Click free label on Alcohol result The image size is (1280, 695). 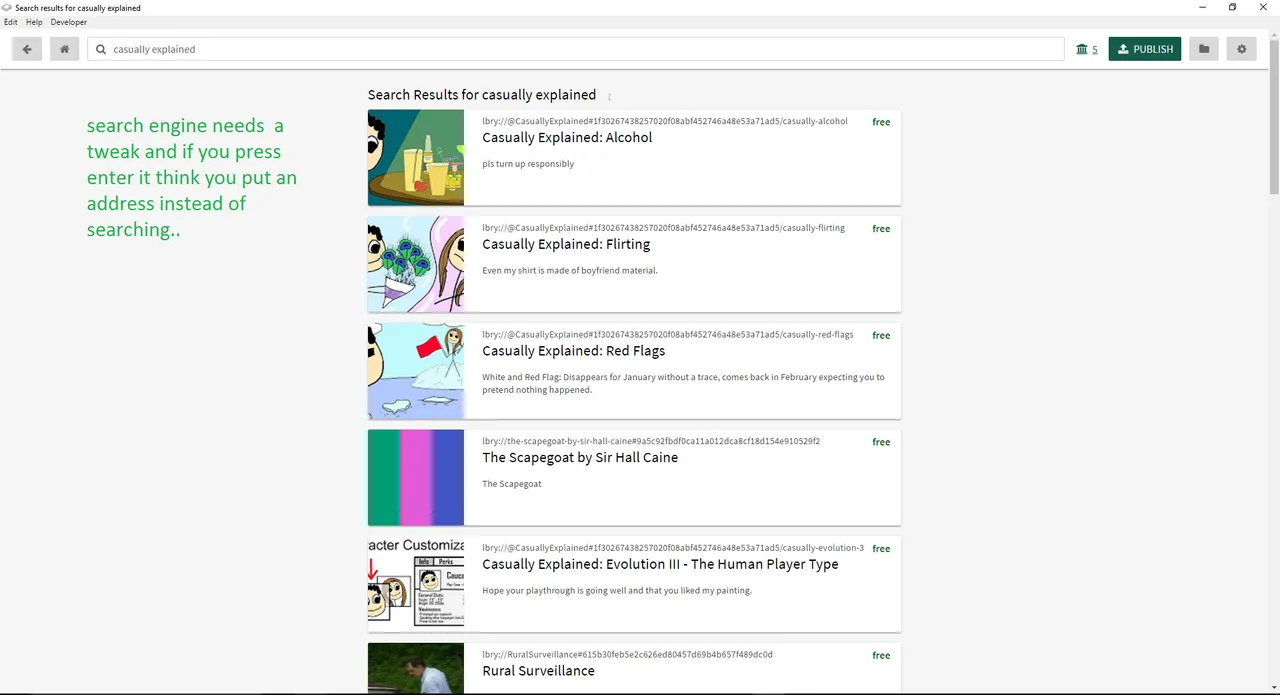[x=881, y=122]
